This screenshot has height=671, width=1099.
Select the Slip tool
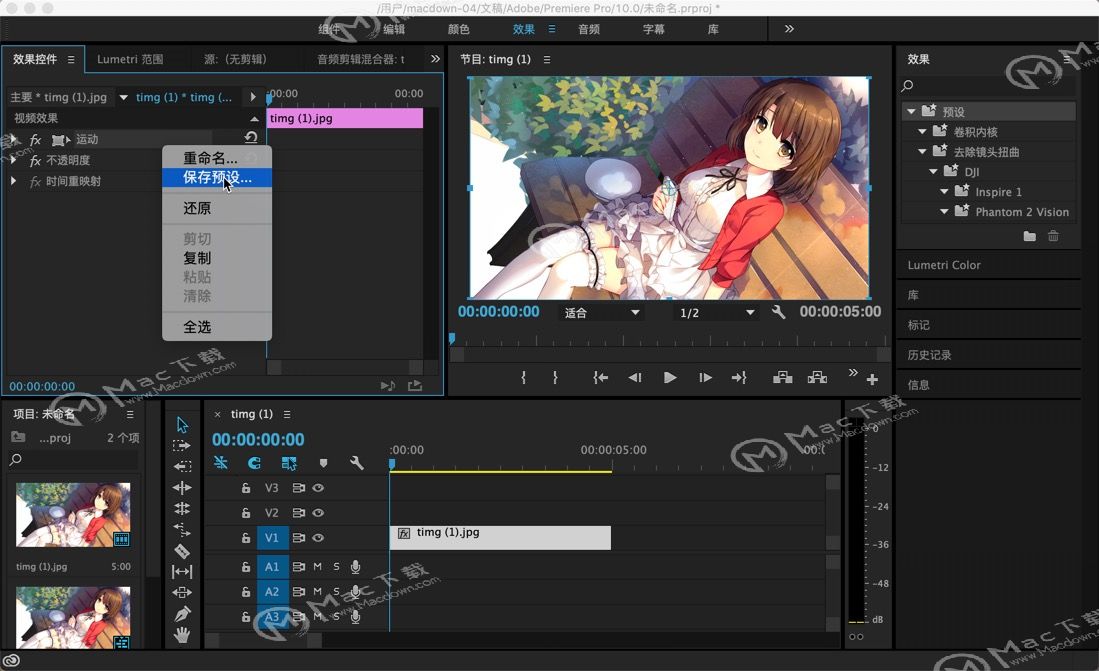pos(182,572)
